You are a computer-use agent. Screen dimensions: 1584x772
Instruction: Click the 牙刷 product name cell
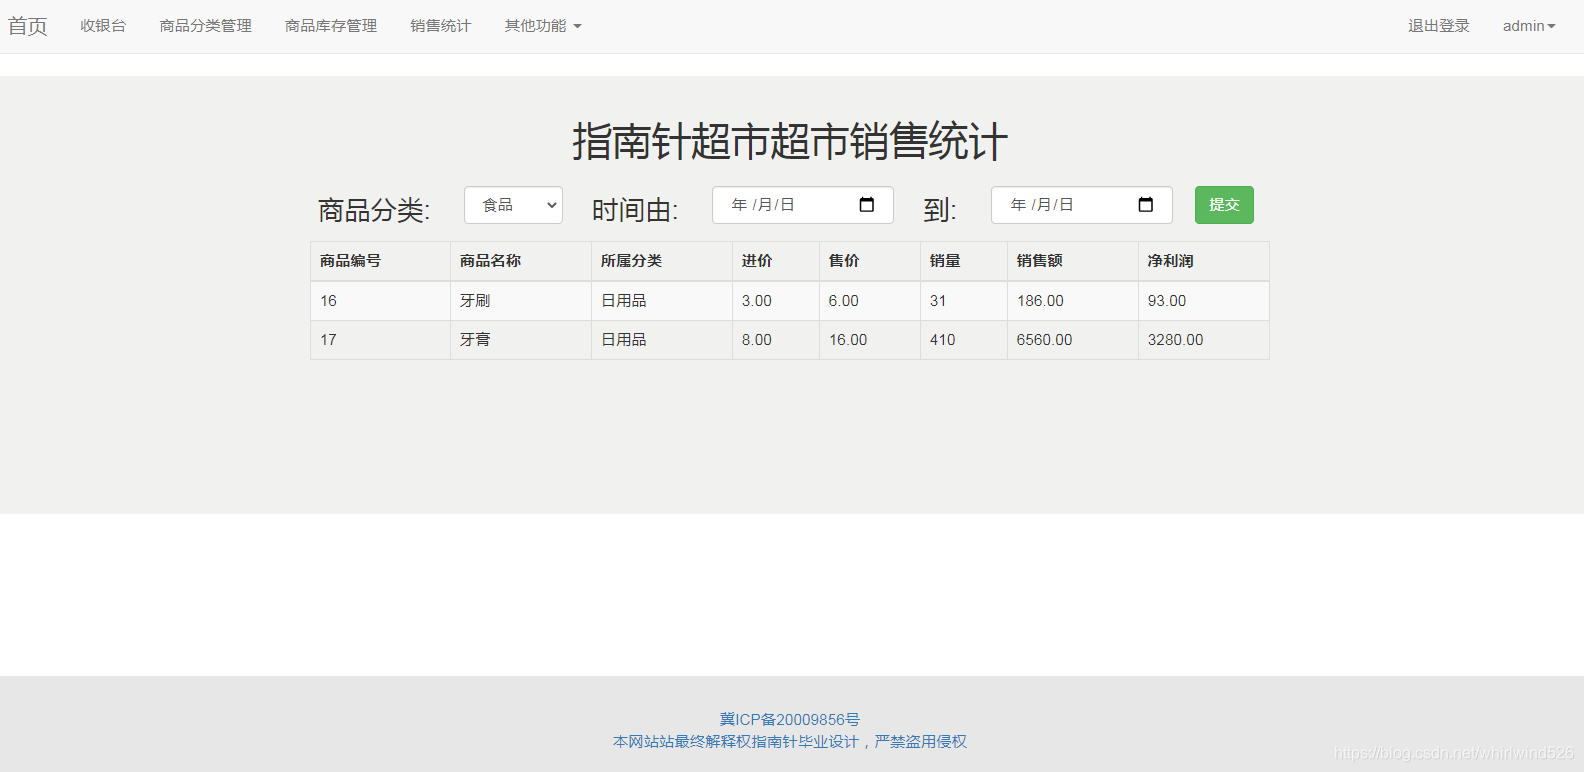(521, 301)
